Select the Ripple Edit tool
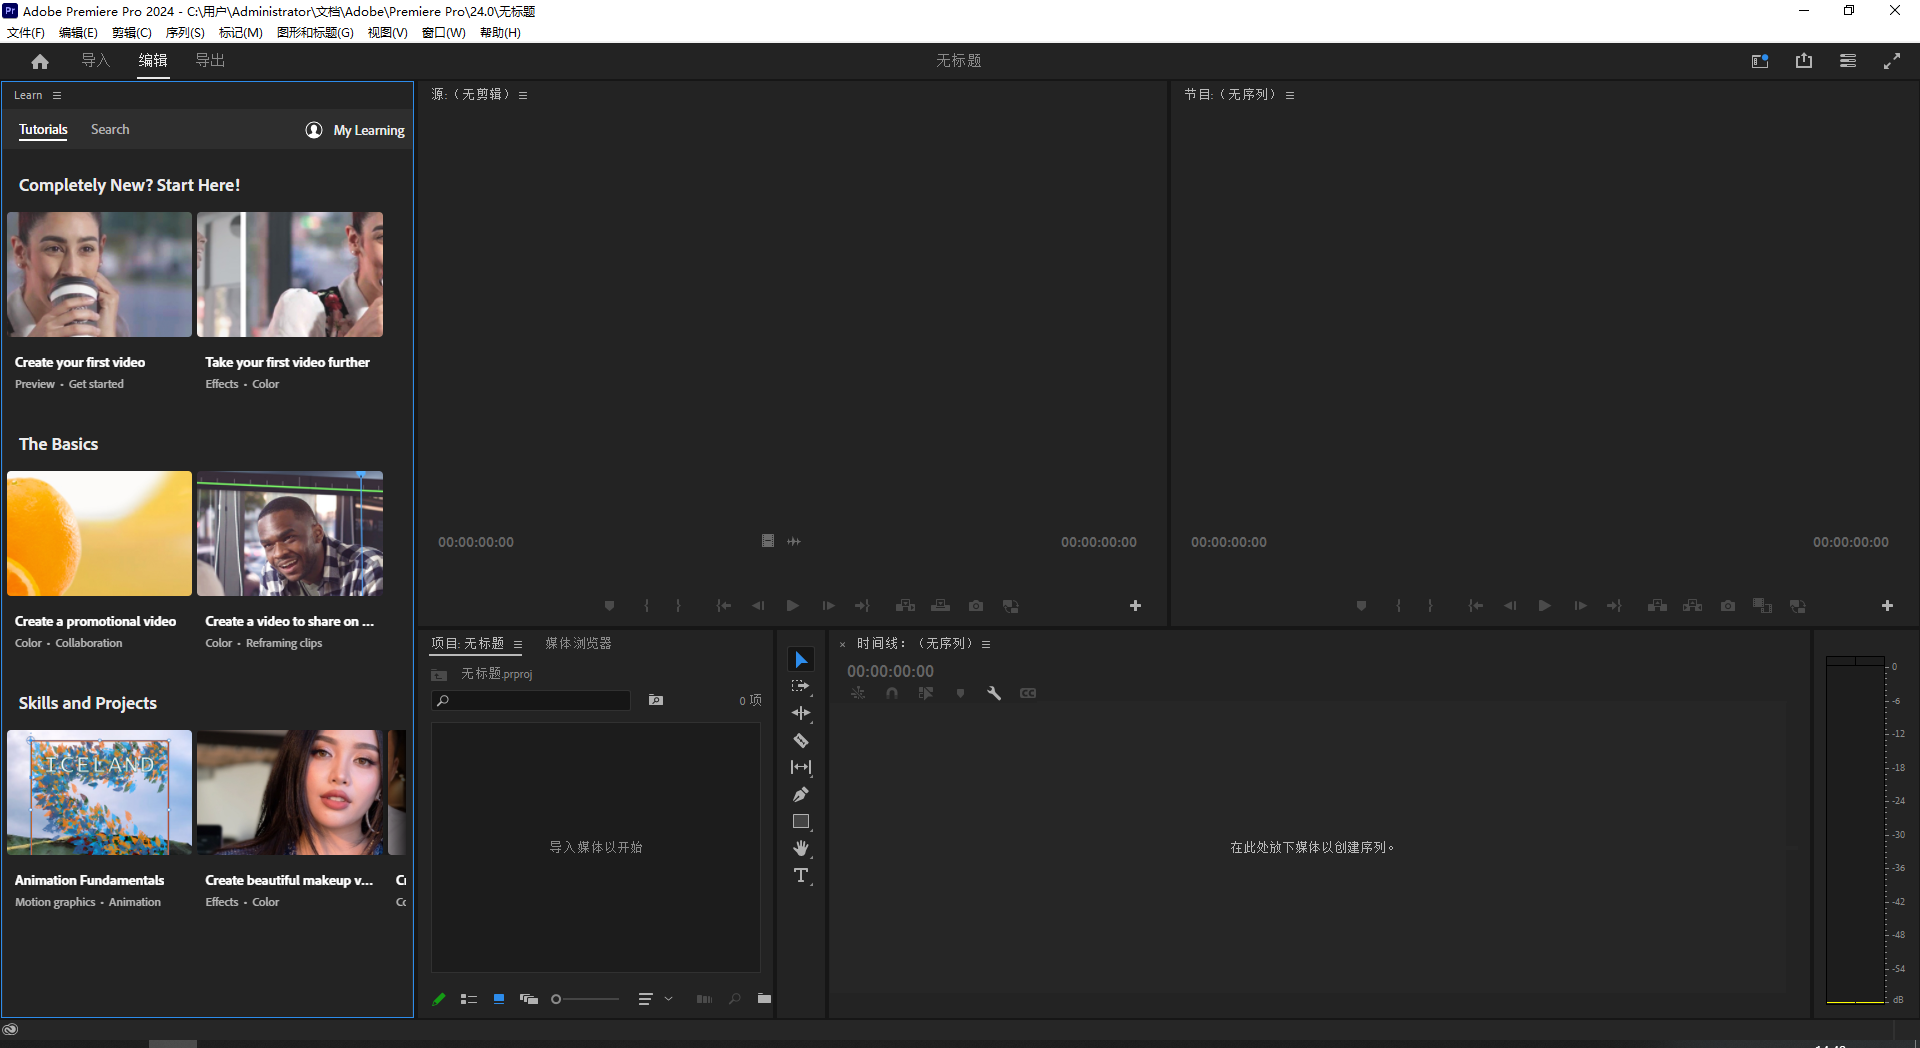This screenshot has width=1920, height=1048. click(801, 713)
